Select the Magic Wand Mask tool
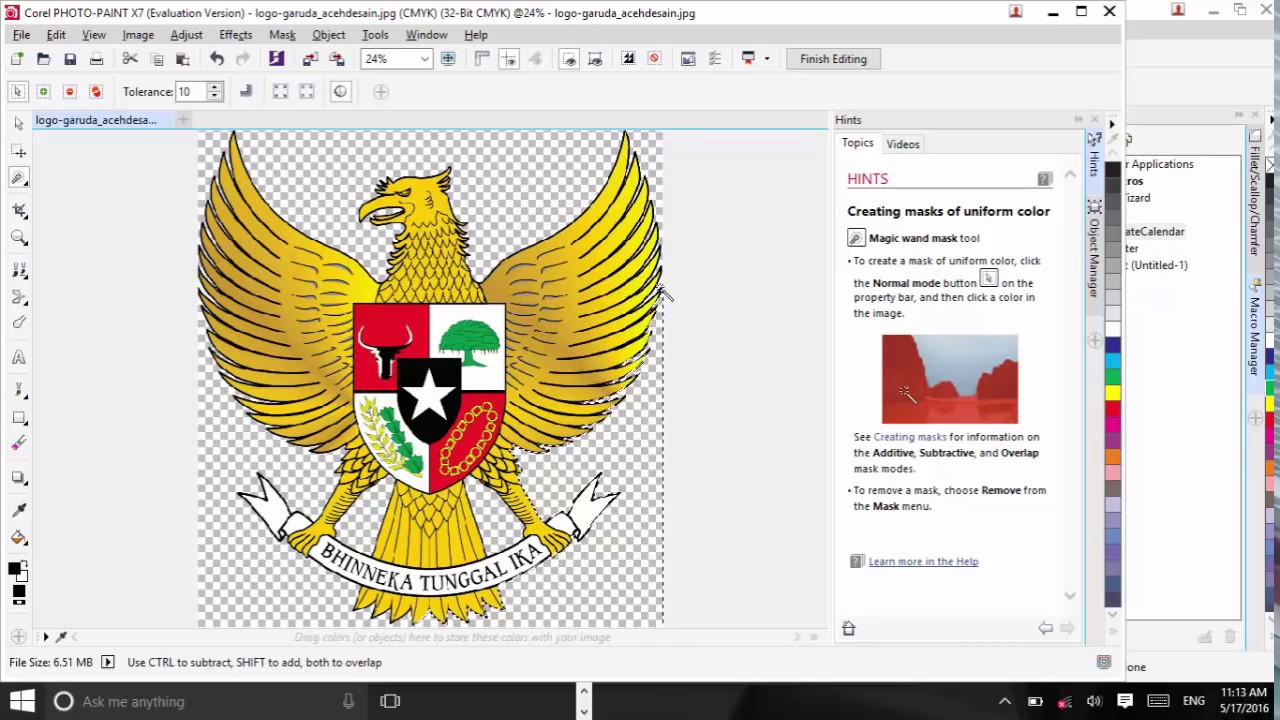Image resolution: width=1280 pixels, height=720 pixels. pos(18,178)
